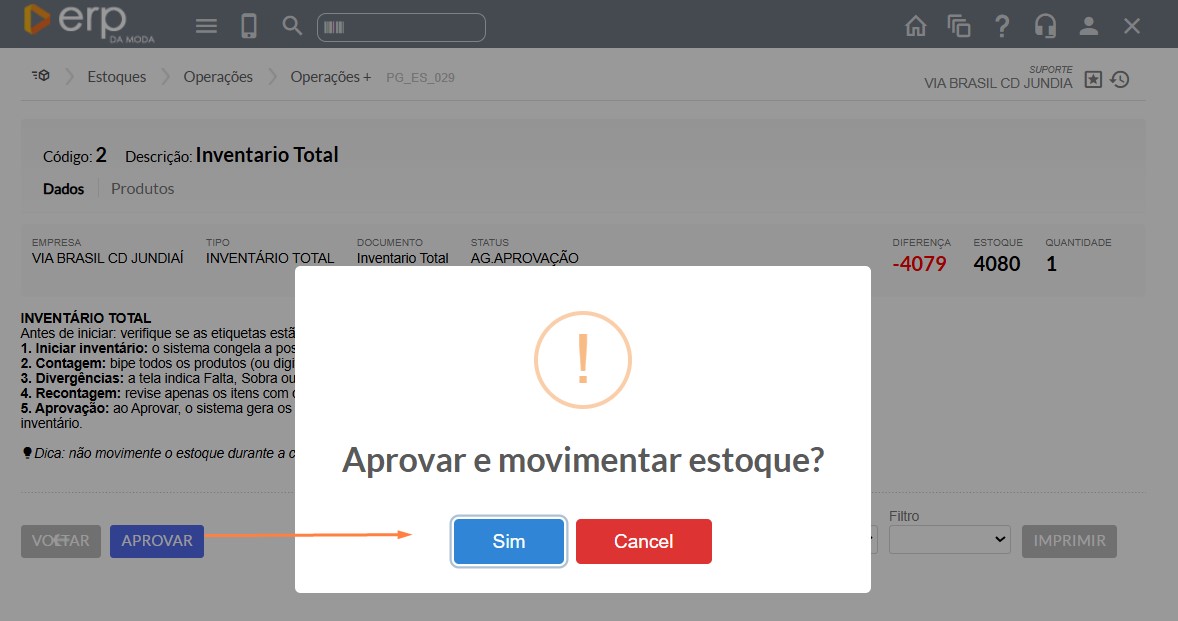Image resolution: width=1178 pixels, height=621 pixels.
Task: Click the magnifying glass search icon
Action: tap(292, 26)
